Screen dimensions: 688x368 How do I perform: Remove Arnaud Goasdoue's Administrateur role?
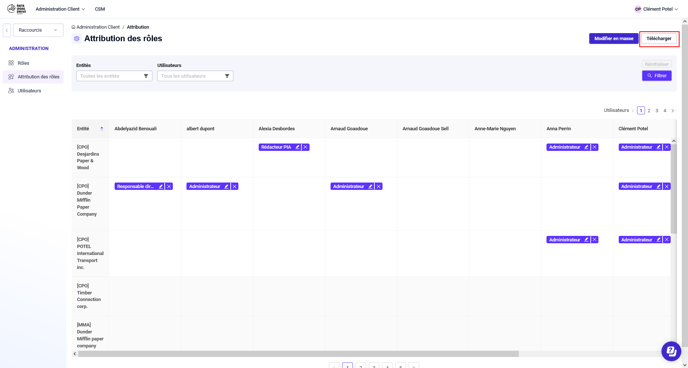379,186
